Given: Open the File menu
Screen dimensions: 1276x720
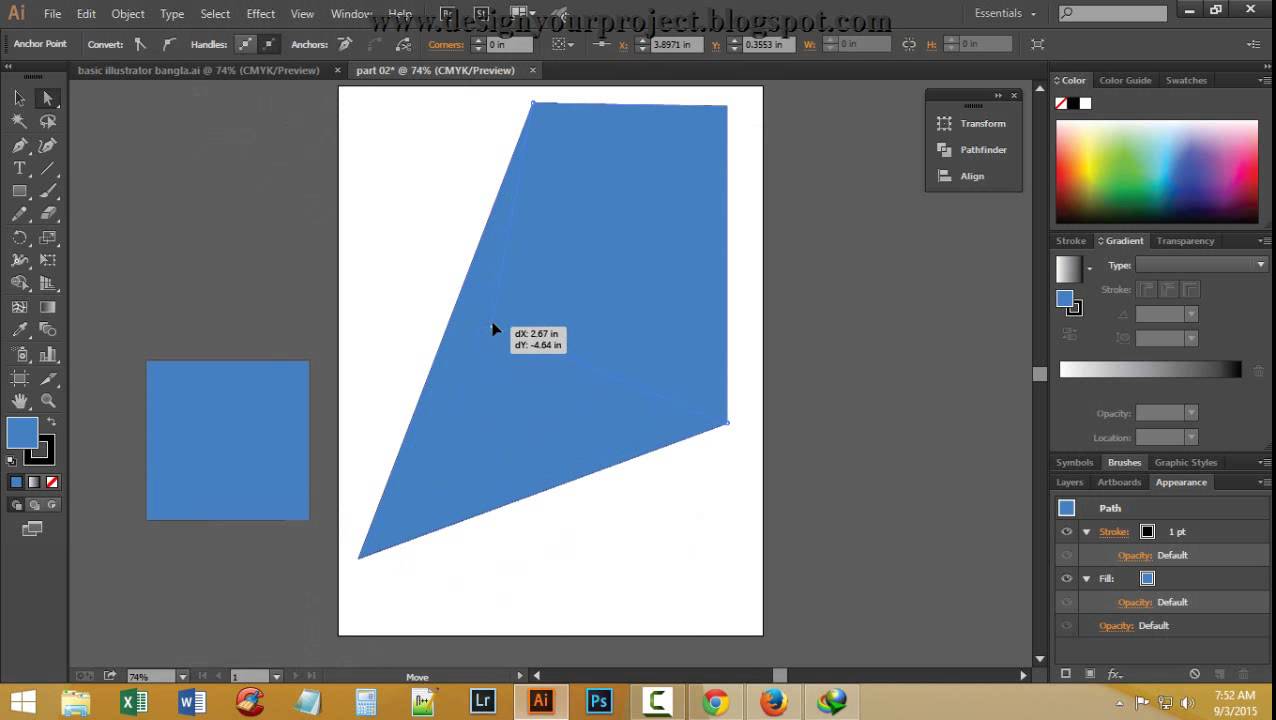Looking at the screenshot, I should pyautogui.click(x=52, y=14).
